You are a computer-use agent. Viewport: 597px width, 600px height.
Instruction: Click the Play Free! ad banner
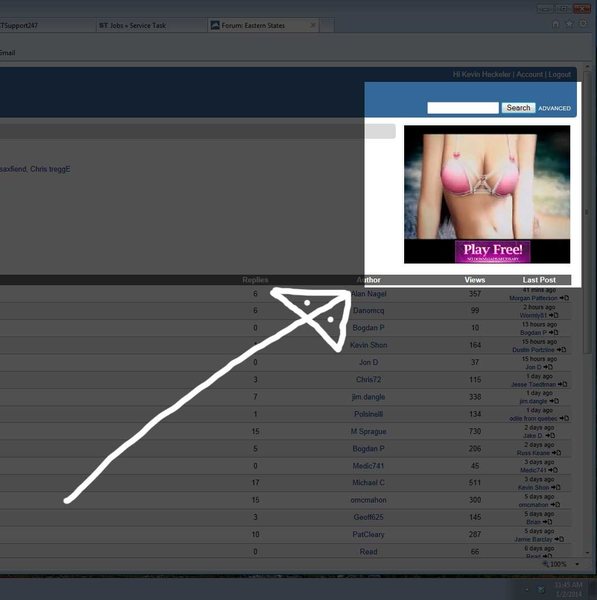tap(487, 194)
